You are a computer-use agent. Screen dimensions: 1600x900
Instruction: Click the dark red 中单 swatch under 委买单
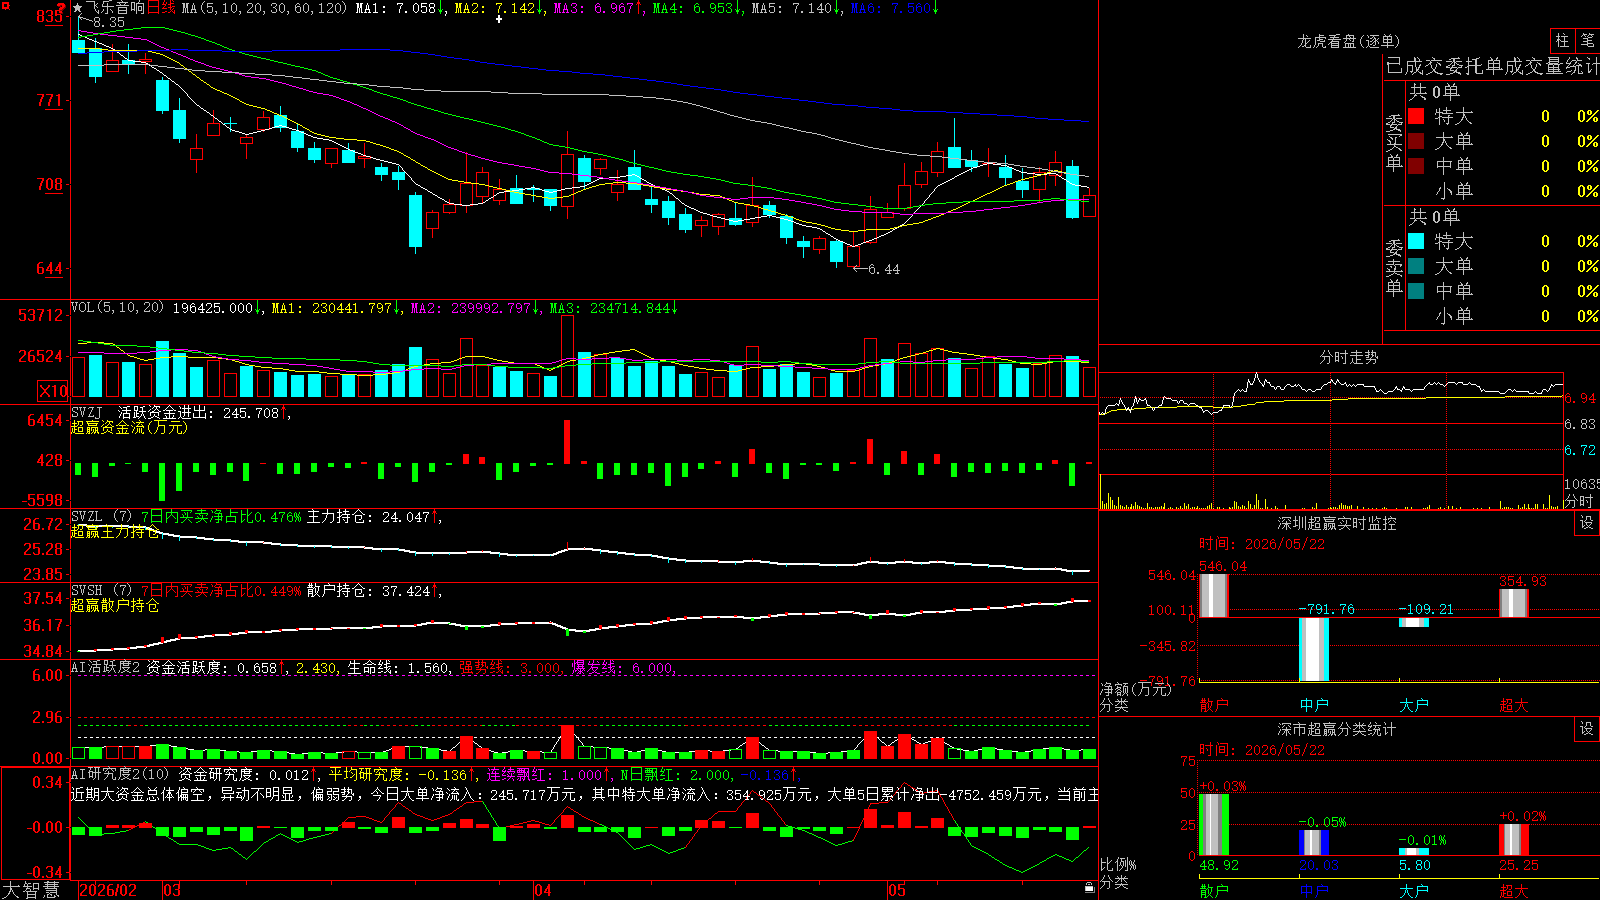1416,165
